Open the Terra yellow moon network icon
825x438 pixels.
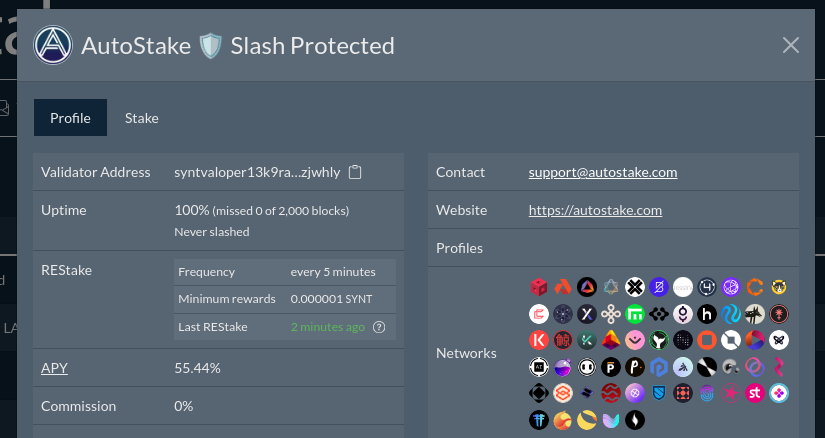[x=587, y=420]
